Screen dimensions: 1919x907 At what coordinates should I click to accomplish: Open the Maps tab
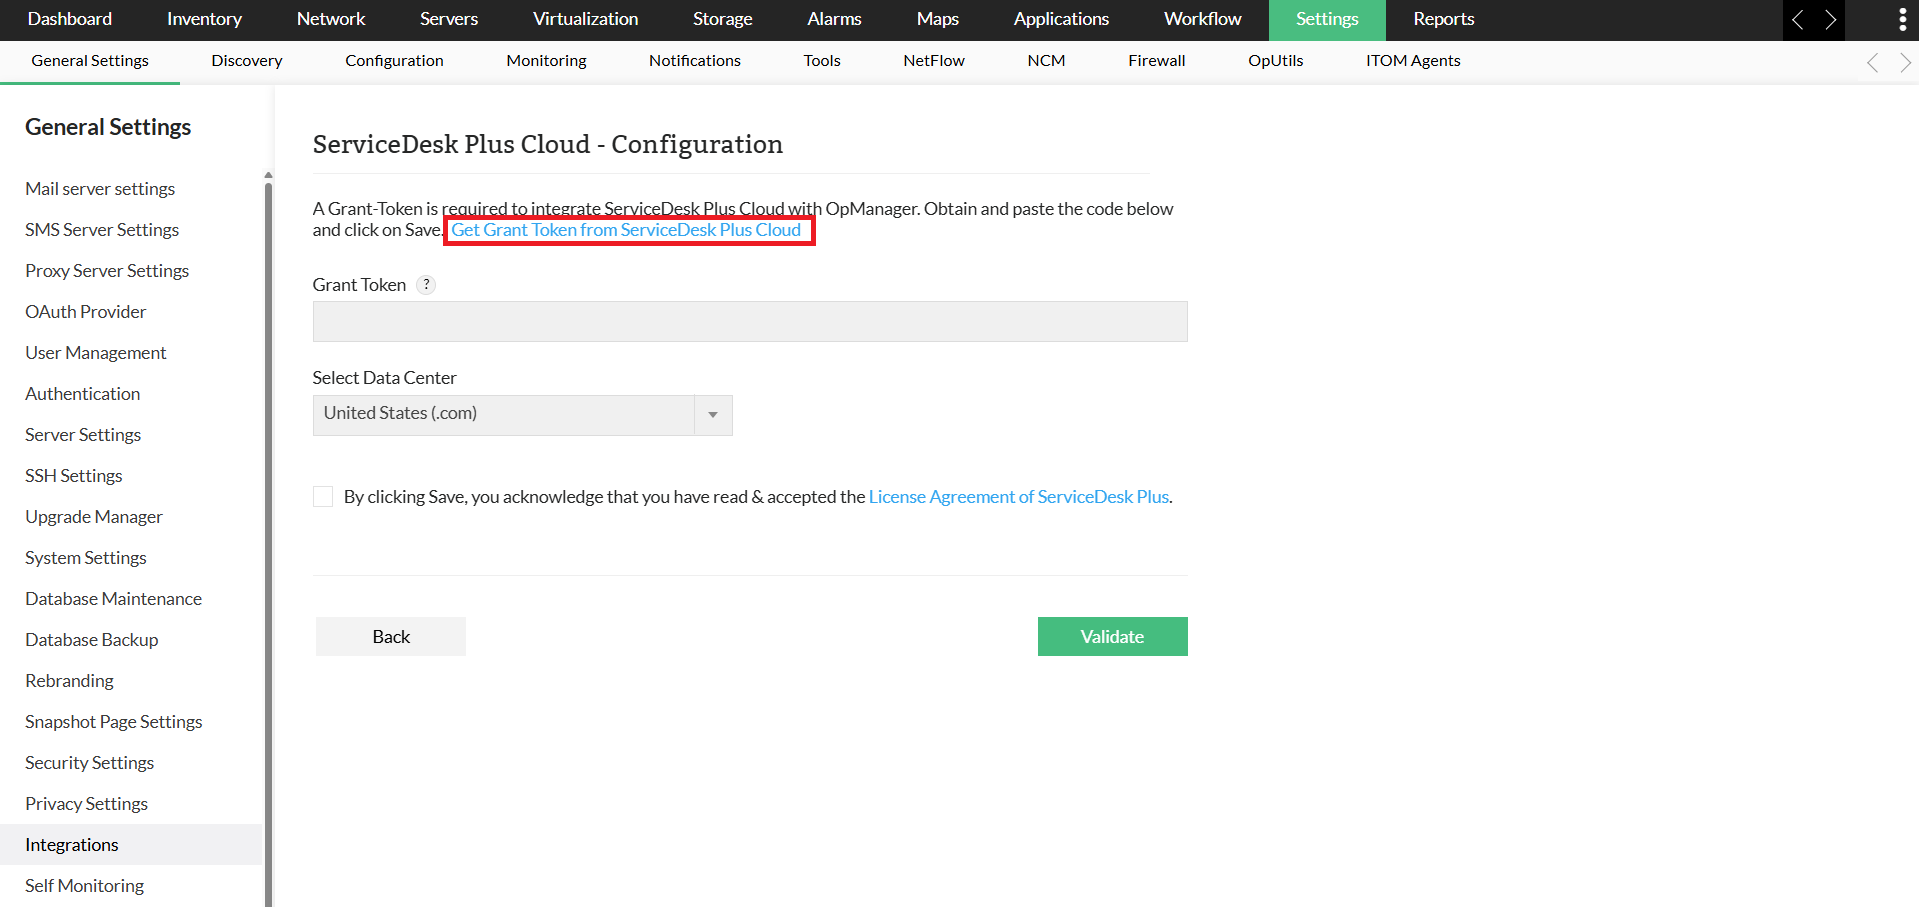(938, 20)
